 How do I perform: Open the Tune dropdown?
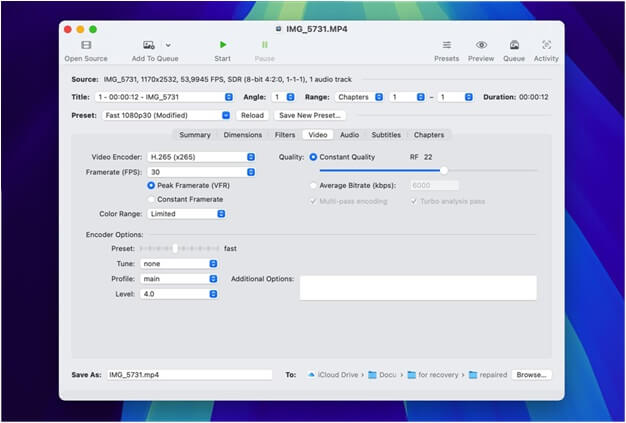[x=179, y=264]
